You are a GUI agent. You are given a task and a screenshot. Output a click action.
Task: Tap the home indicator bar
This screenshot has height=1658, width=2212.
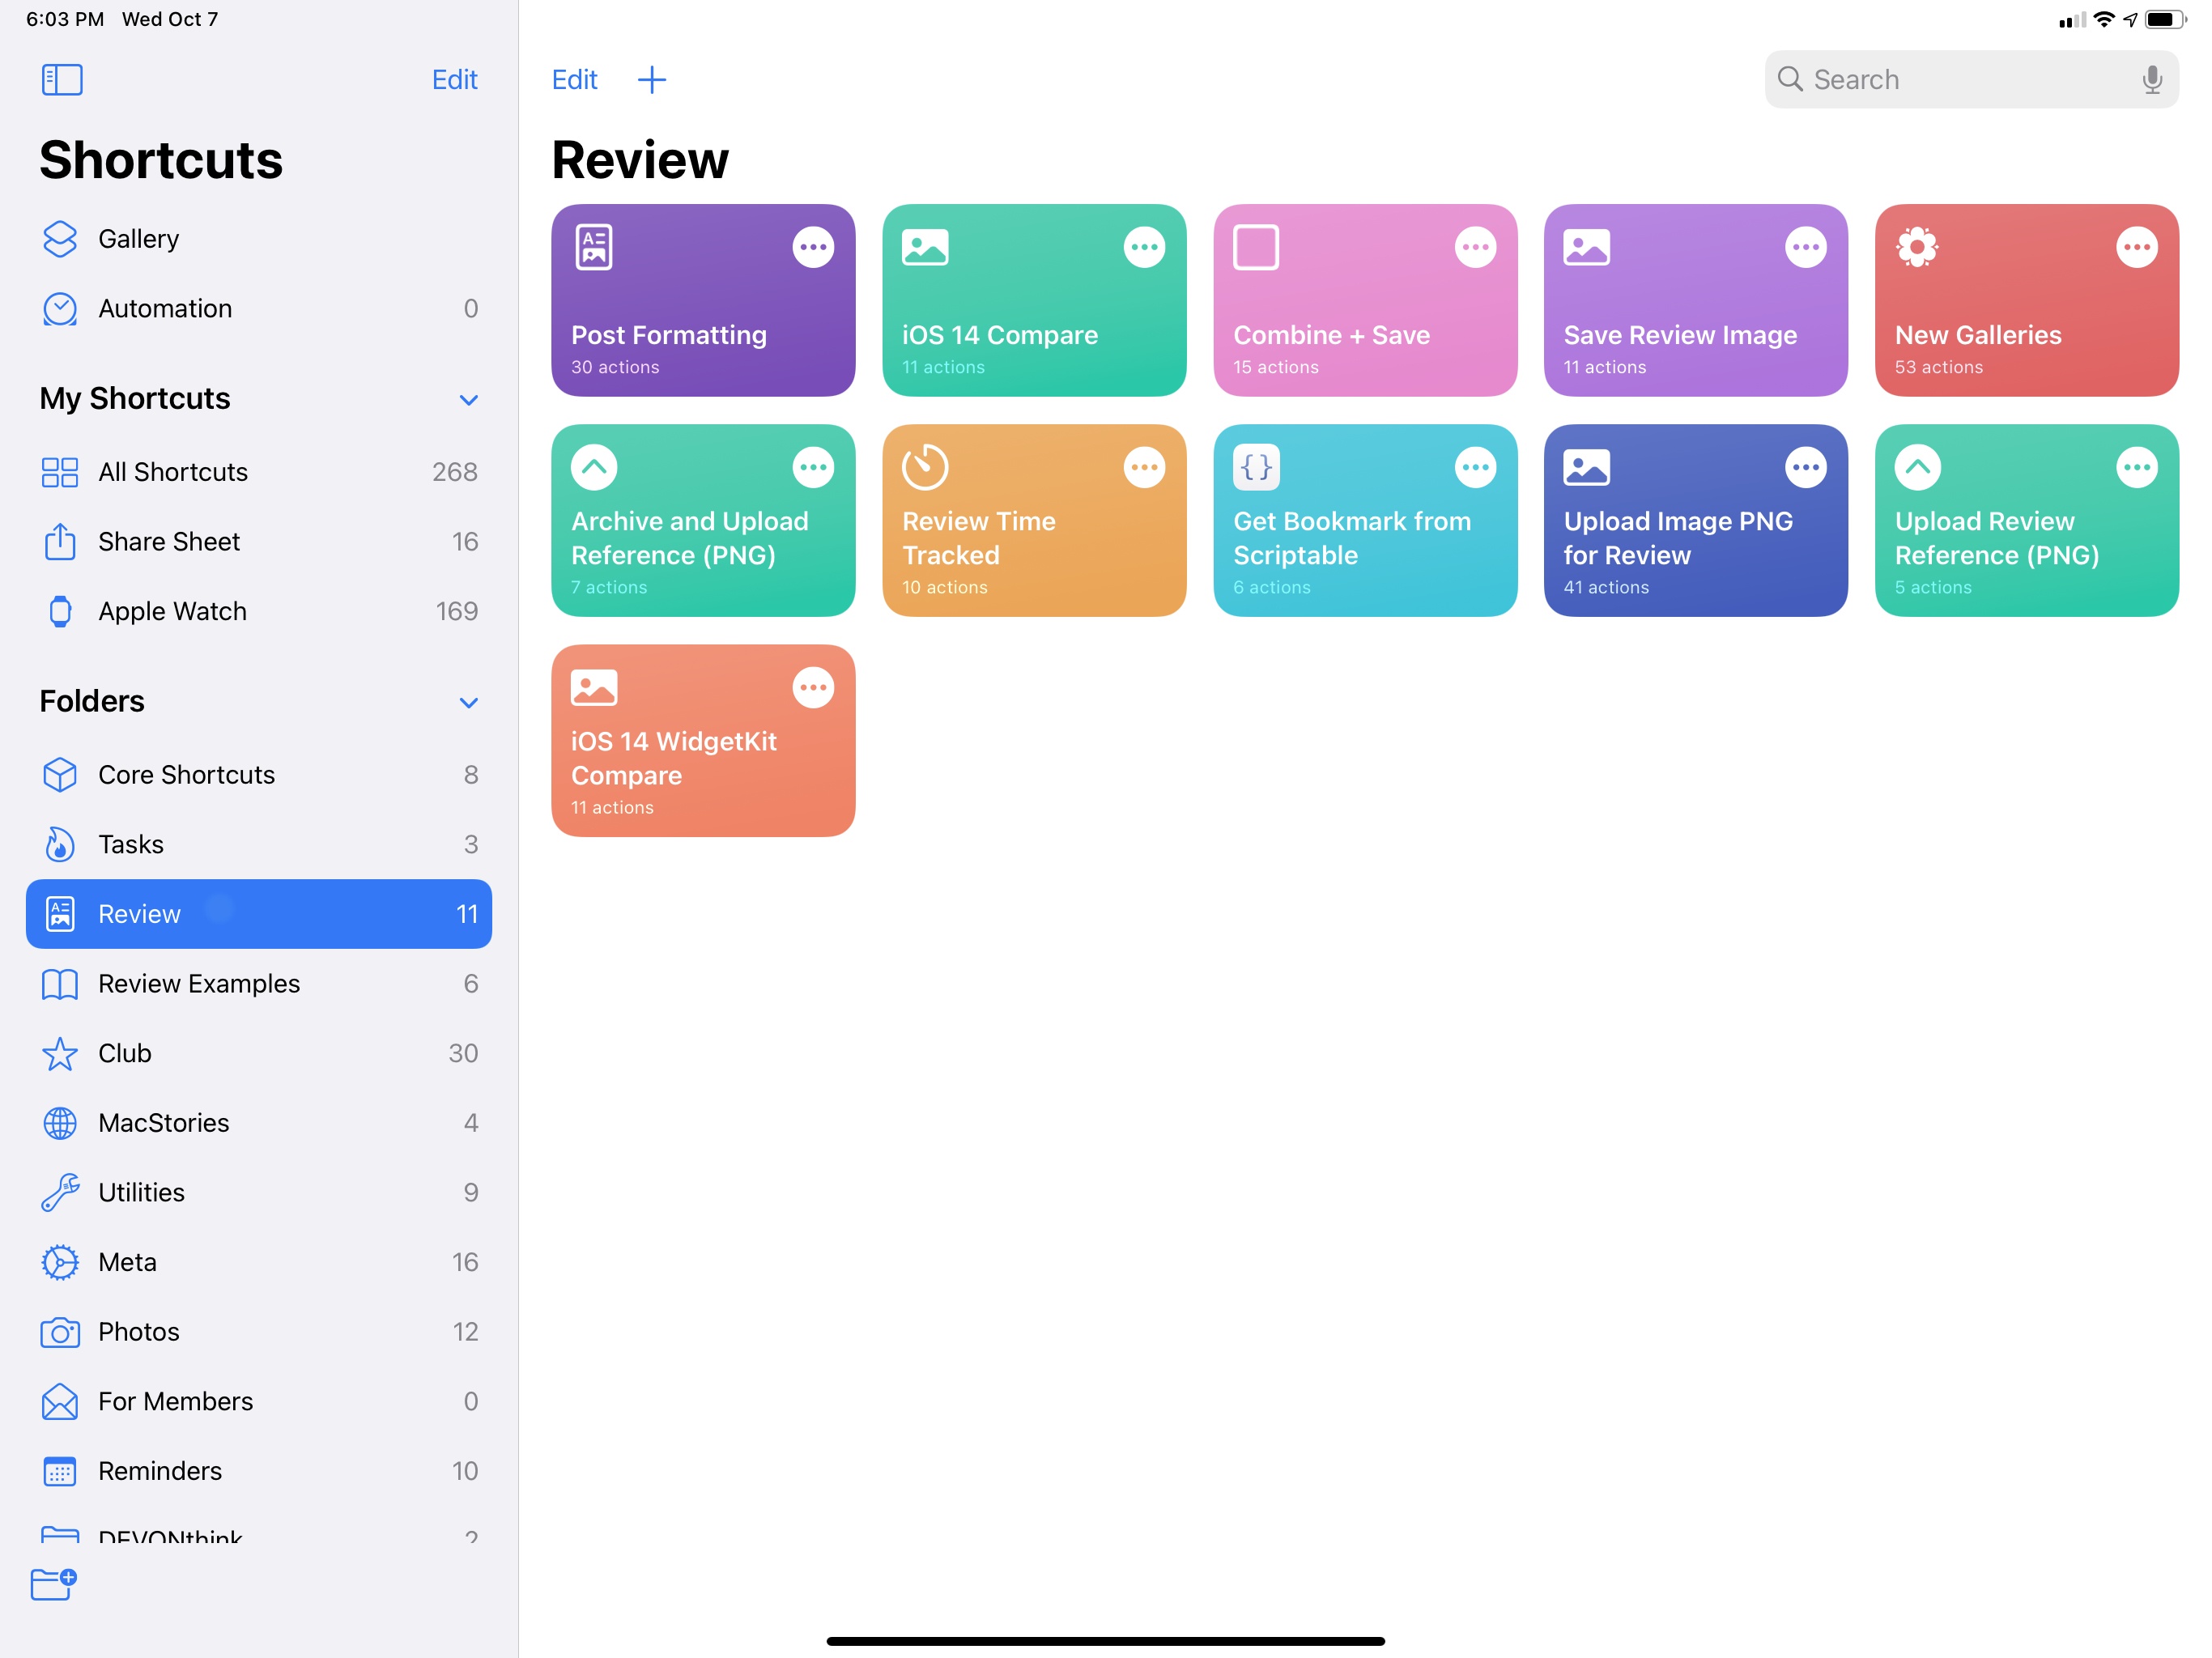[x=1105, y=1640]
